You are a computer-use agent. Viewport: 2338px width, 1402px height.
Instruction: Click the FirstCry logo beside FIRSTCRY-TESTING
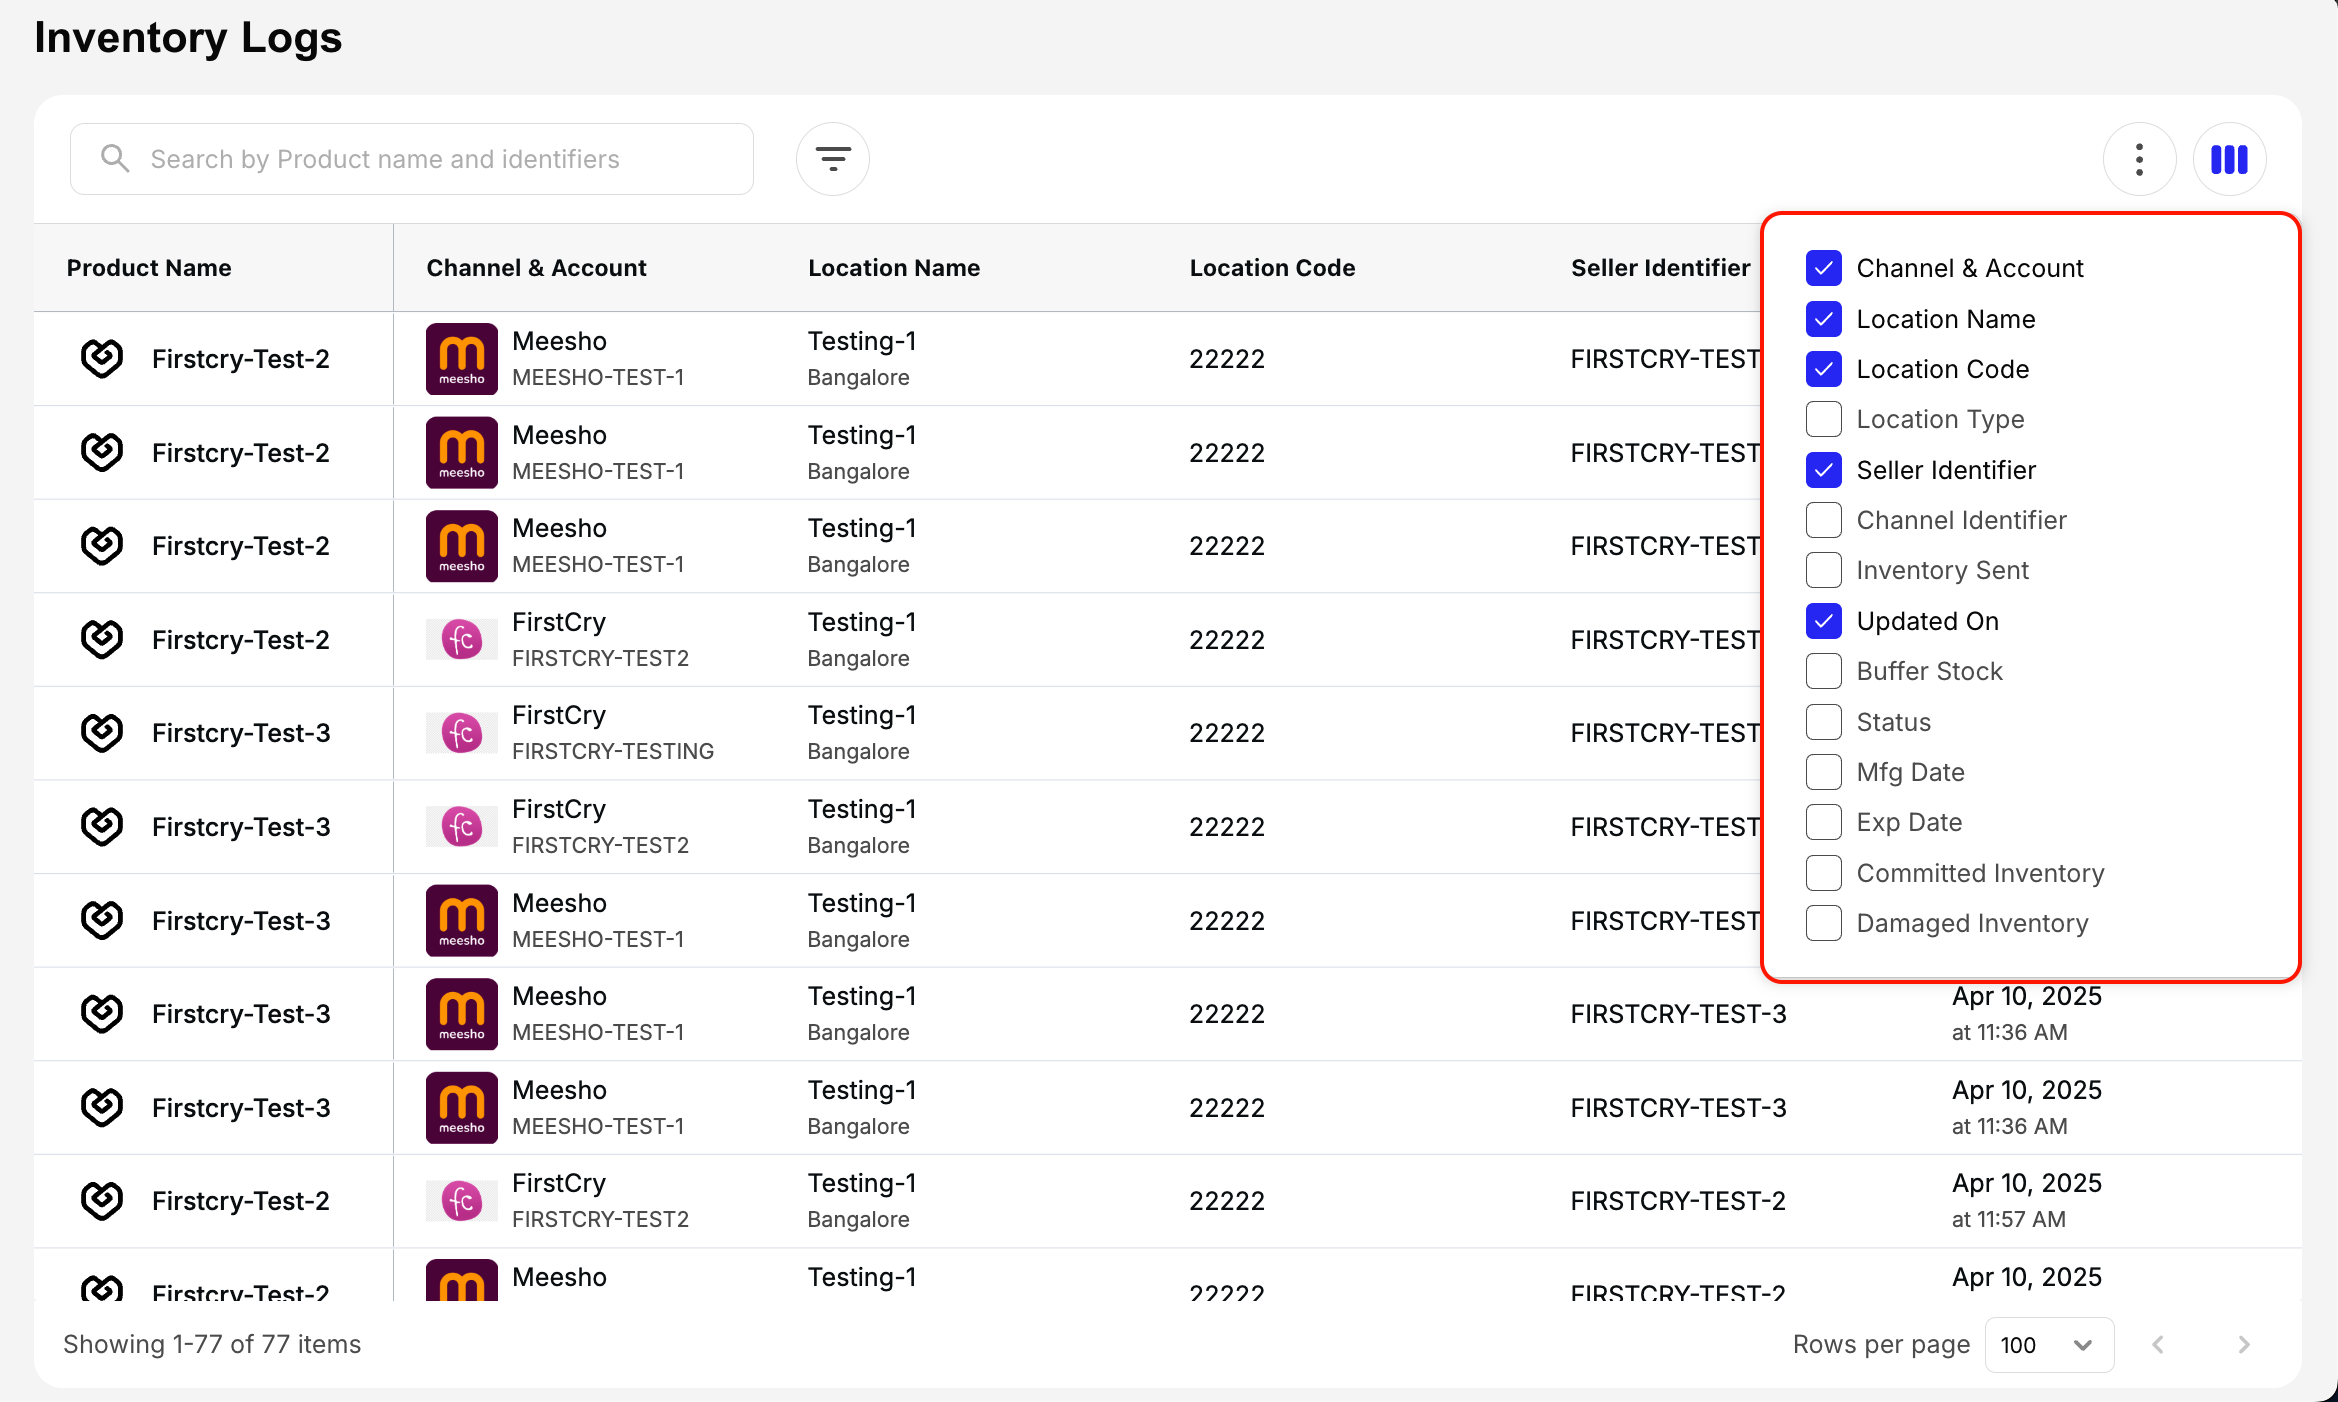(462, 733)
